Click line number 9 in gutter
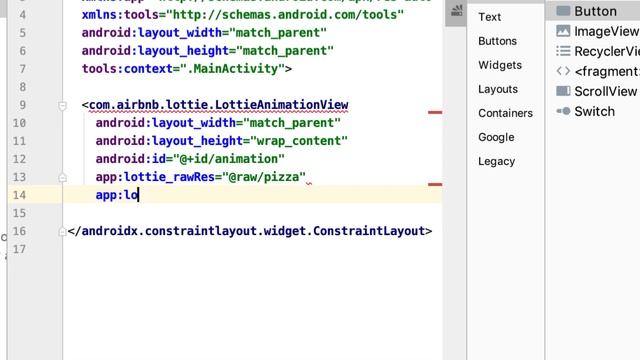Viewport: 640px width, 360px height. (22, 105)
